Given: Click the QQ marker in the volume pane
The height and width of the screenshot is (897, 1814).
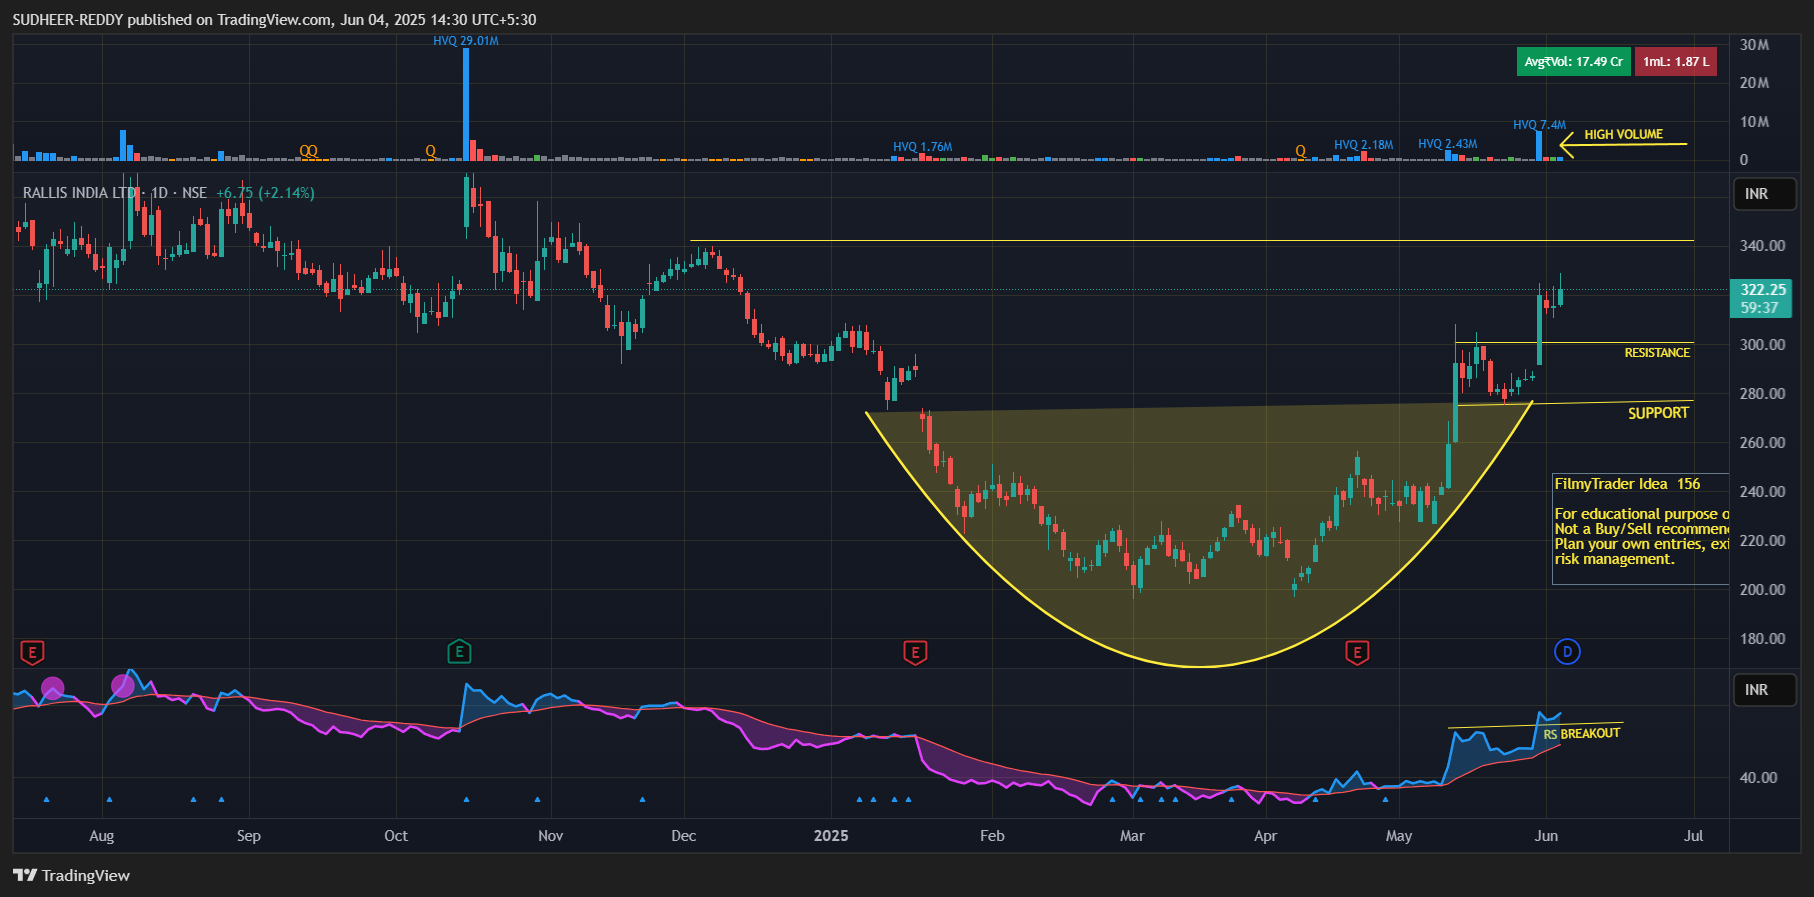Looking at the screenshot, I should tap(308, 151).
